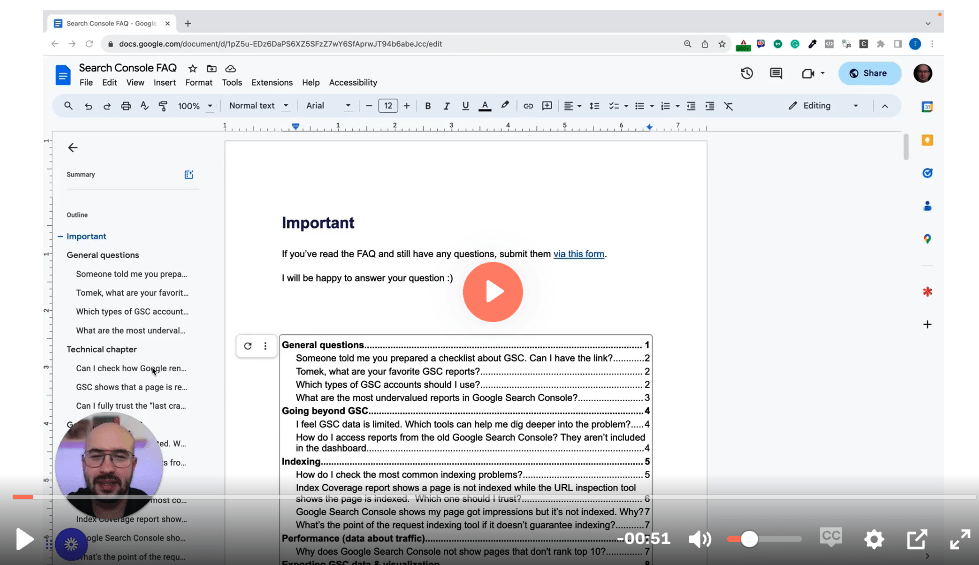Show the comments history
Image resolution: width=979 pixels, height=565 pixels.
point(776,73)
